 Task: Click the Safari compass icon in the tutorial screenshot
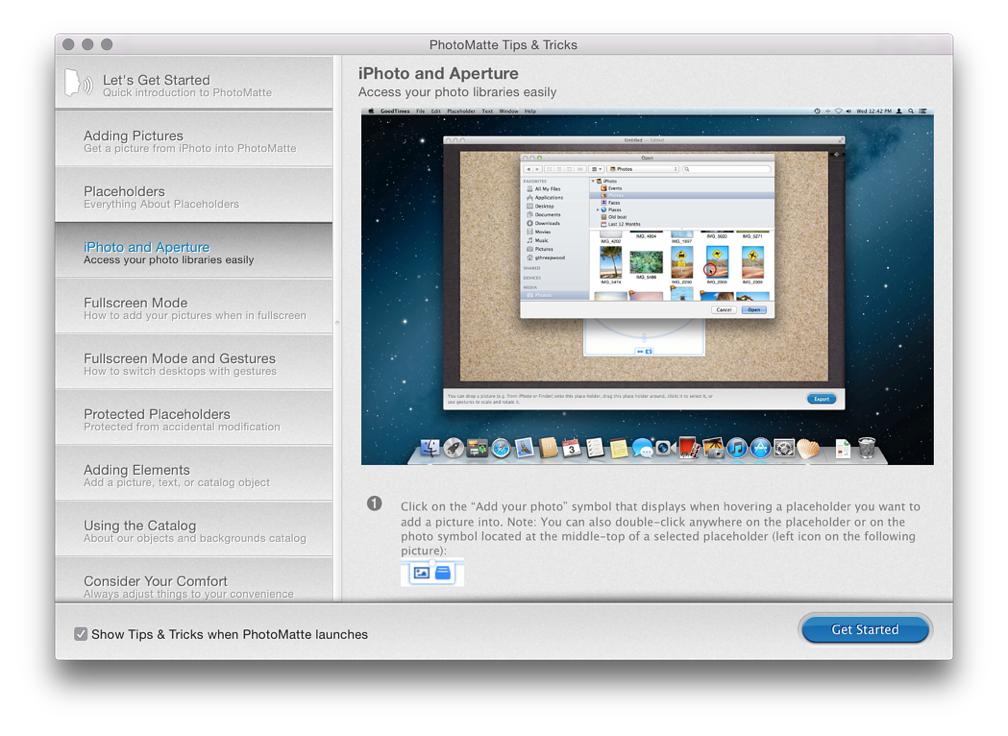tap(501, 447)
